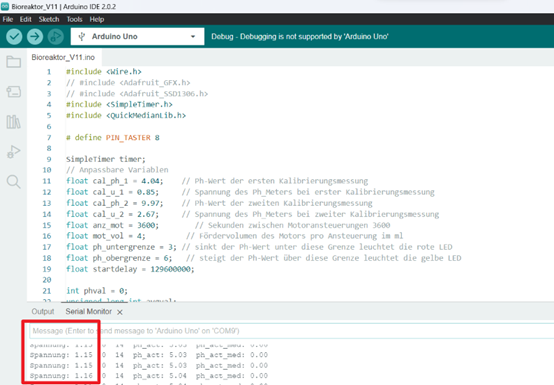This screenshot has width=554, height=385.
Task: Open the Help menu
Action: coord(96,19)
